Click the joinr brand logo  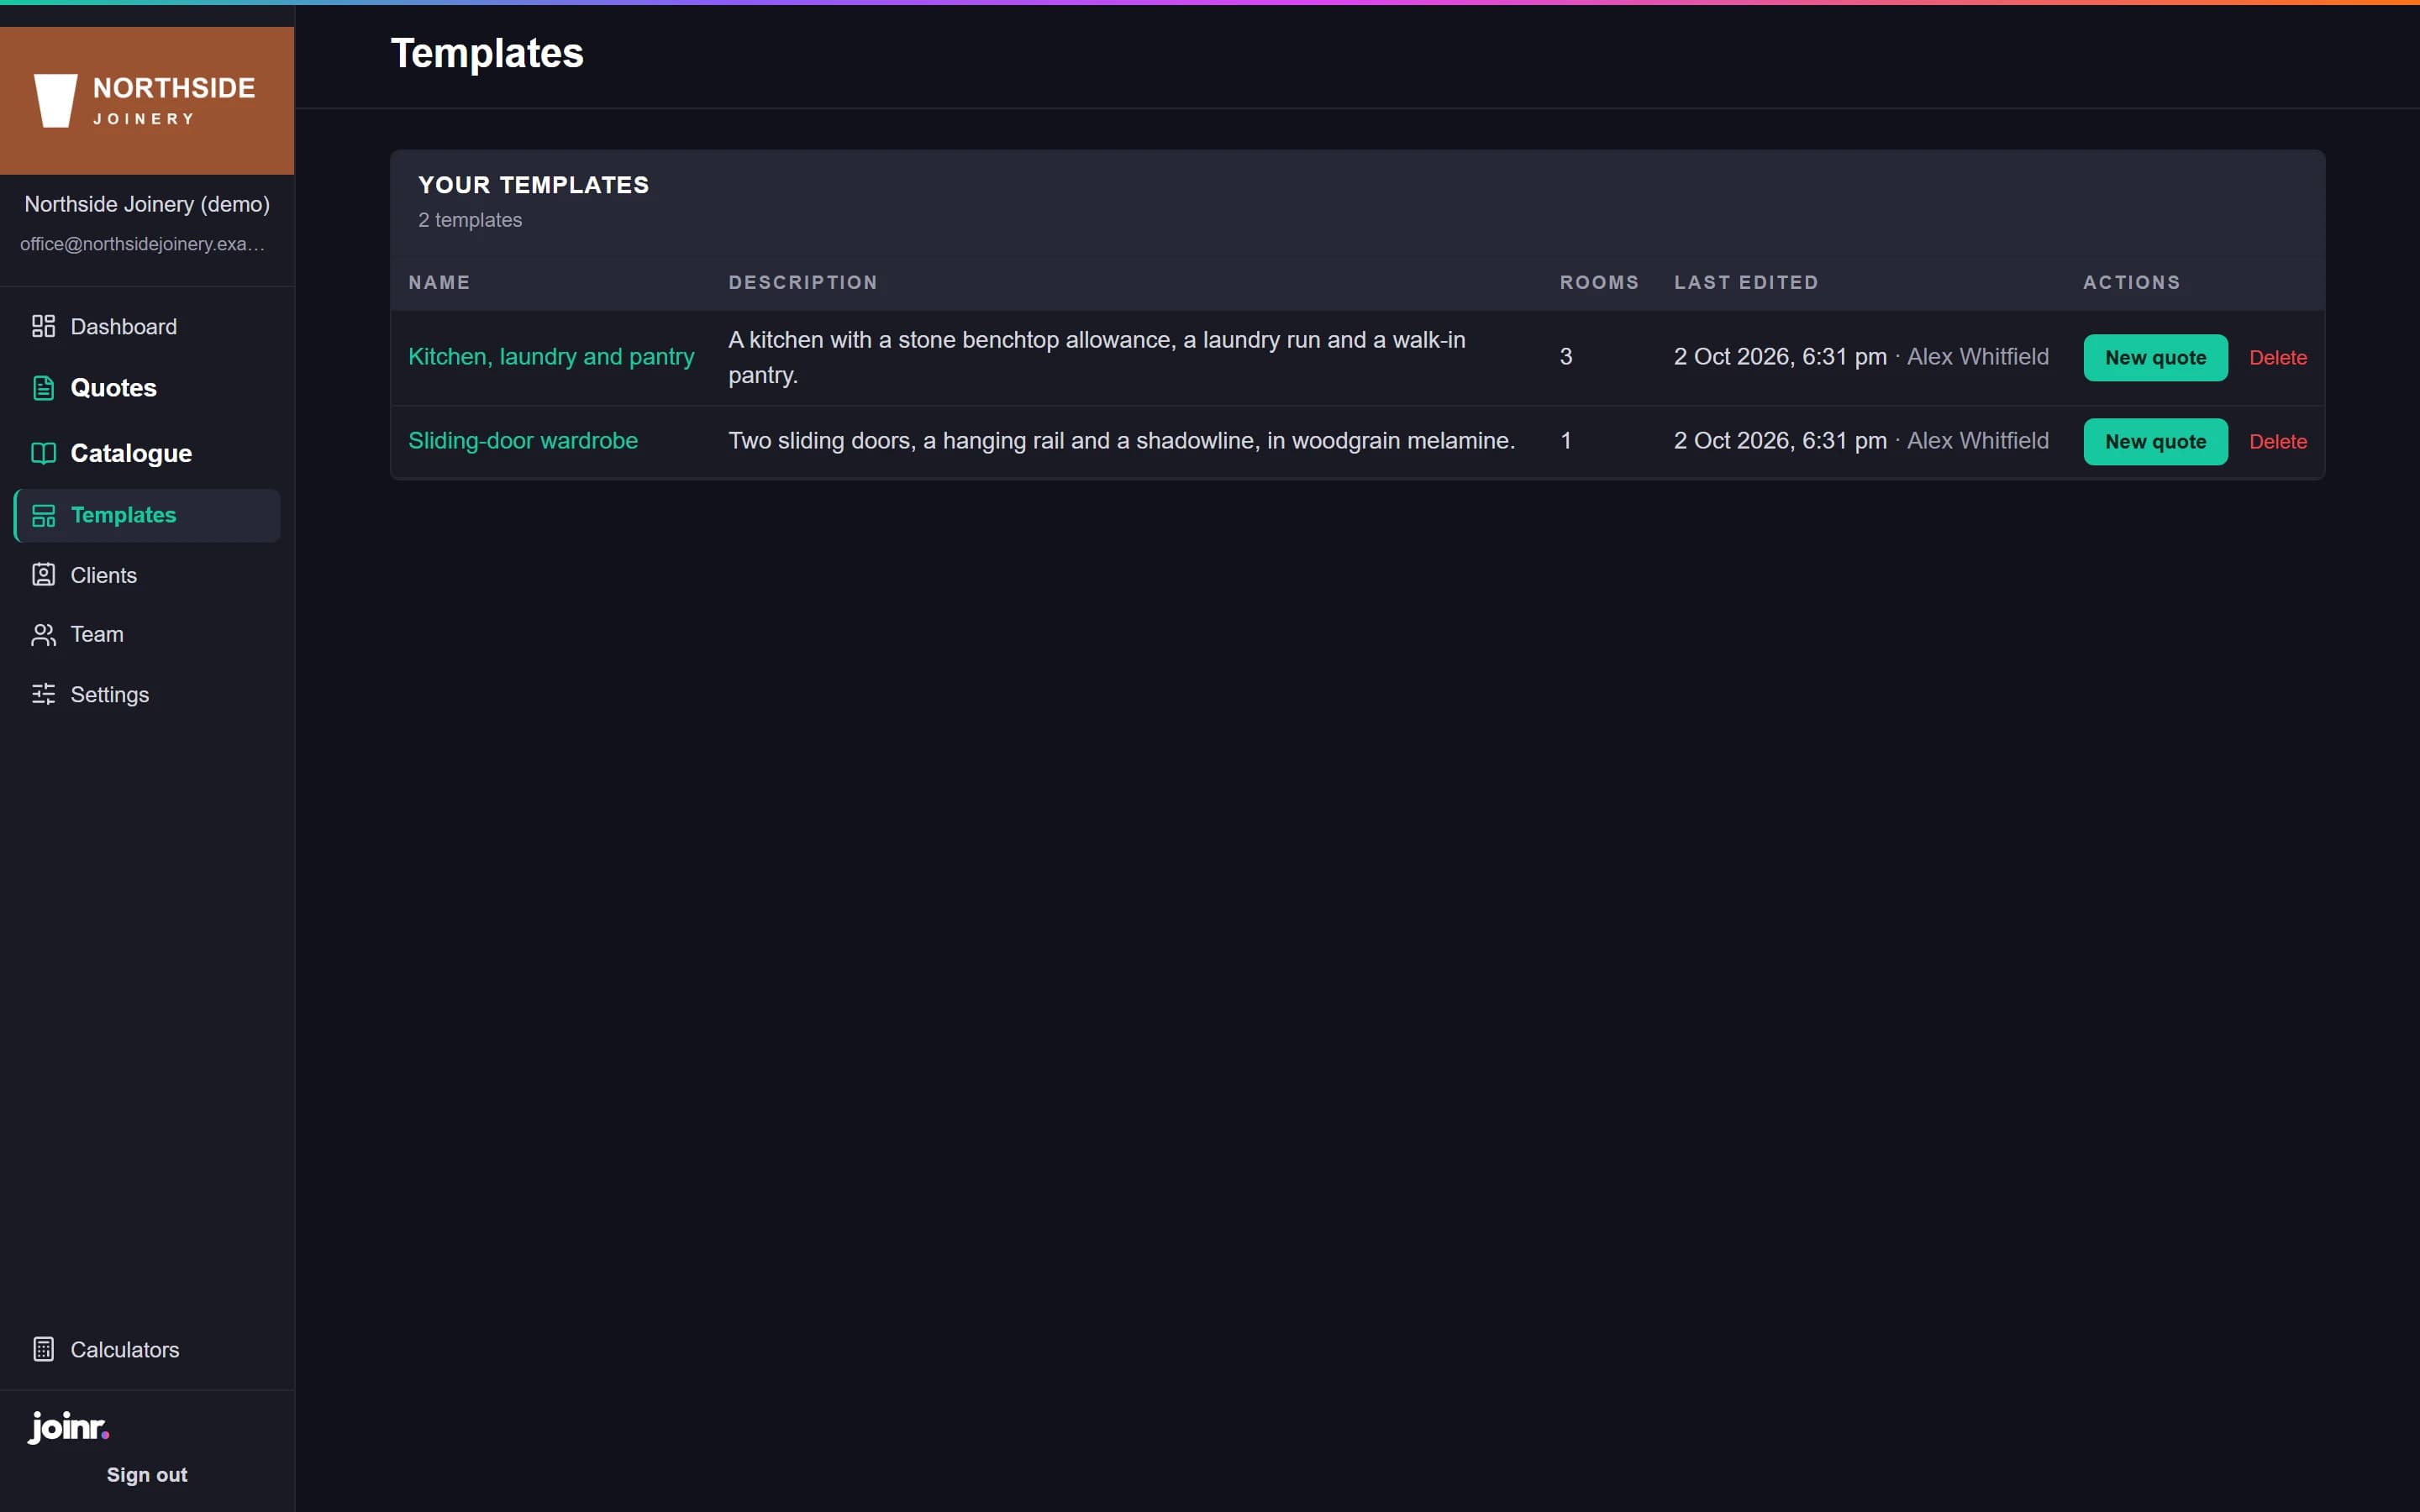[68, 1427]
